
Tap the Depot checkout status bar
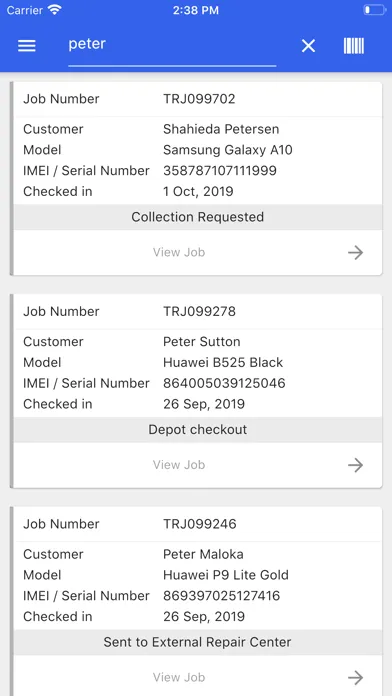198,430
